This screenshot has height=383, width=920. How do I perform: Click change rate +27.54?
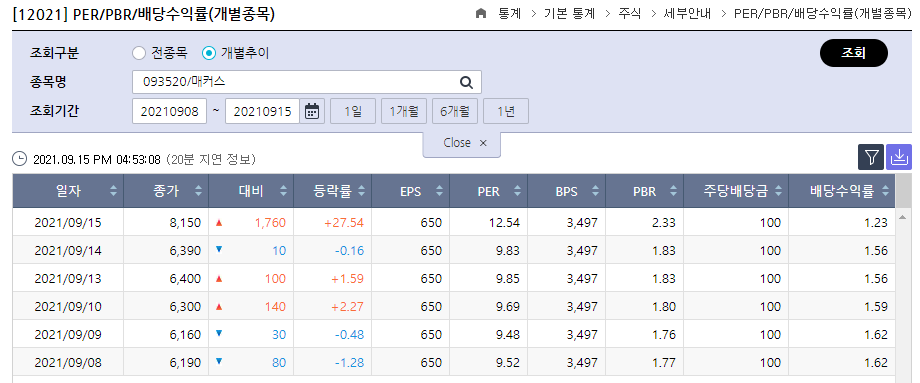(344, 223)
